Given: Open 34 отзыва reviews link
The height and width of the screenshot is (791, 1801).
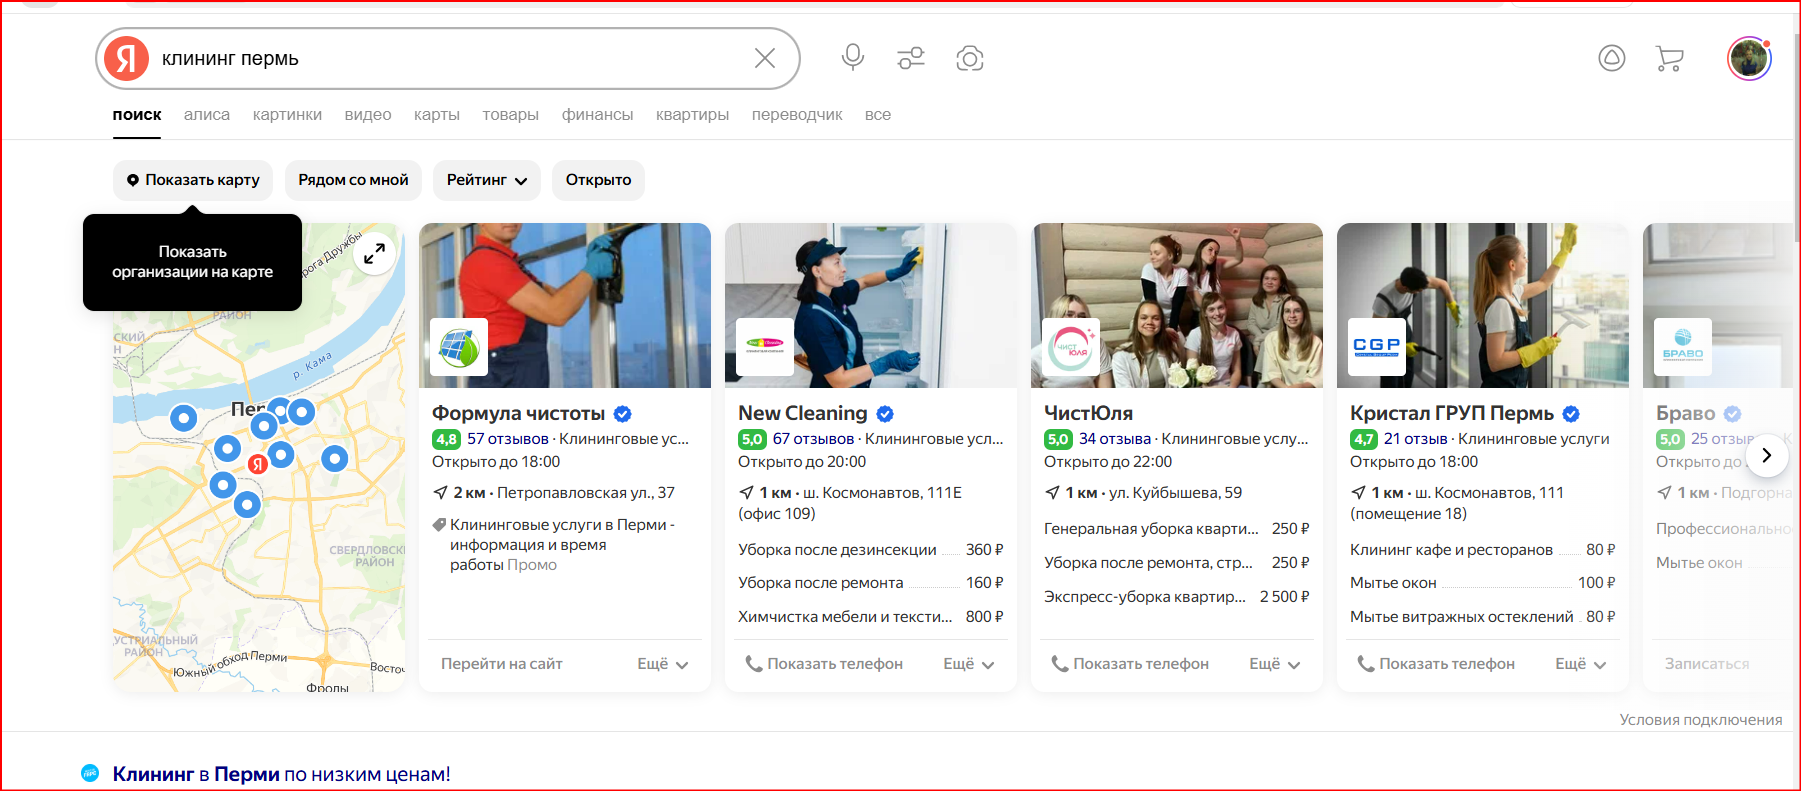Looking at the screenshot, I should [x=1115, y=439].
